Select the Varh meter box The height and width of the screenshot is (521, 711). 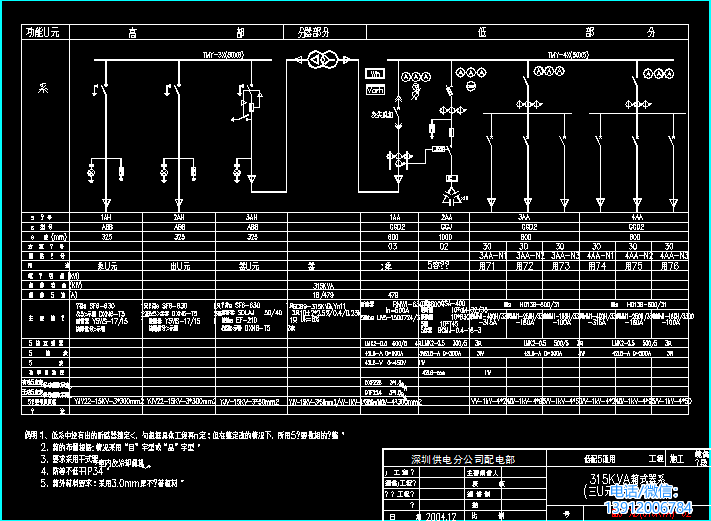(376, 90)
